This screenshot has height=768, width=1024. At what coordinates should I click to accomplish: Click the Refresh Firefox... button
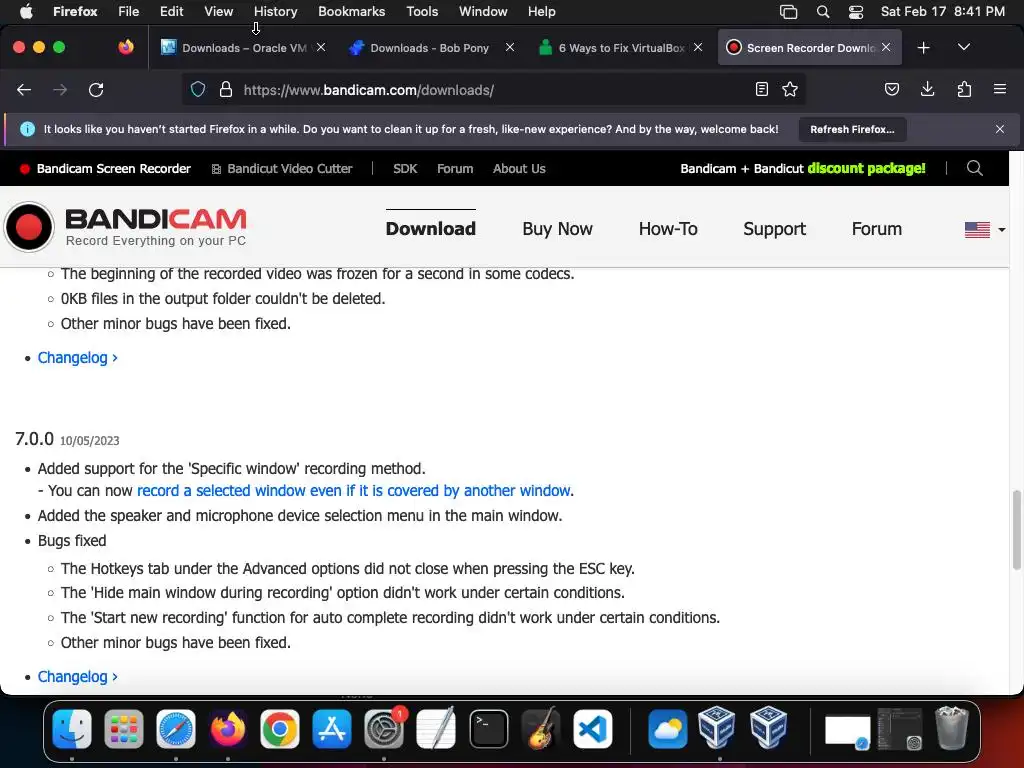coord(852,129)
